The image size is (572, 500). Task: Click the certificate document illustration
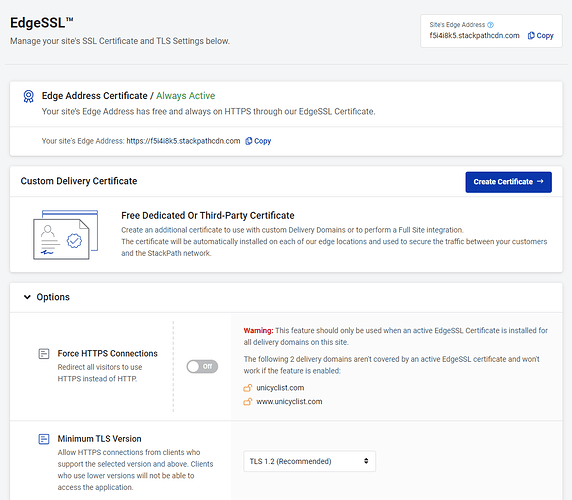[66, 235]
